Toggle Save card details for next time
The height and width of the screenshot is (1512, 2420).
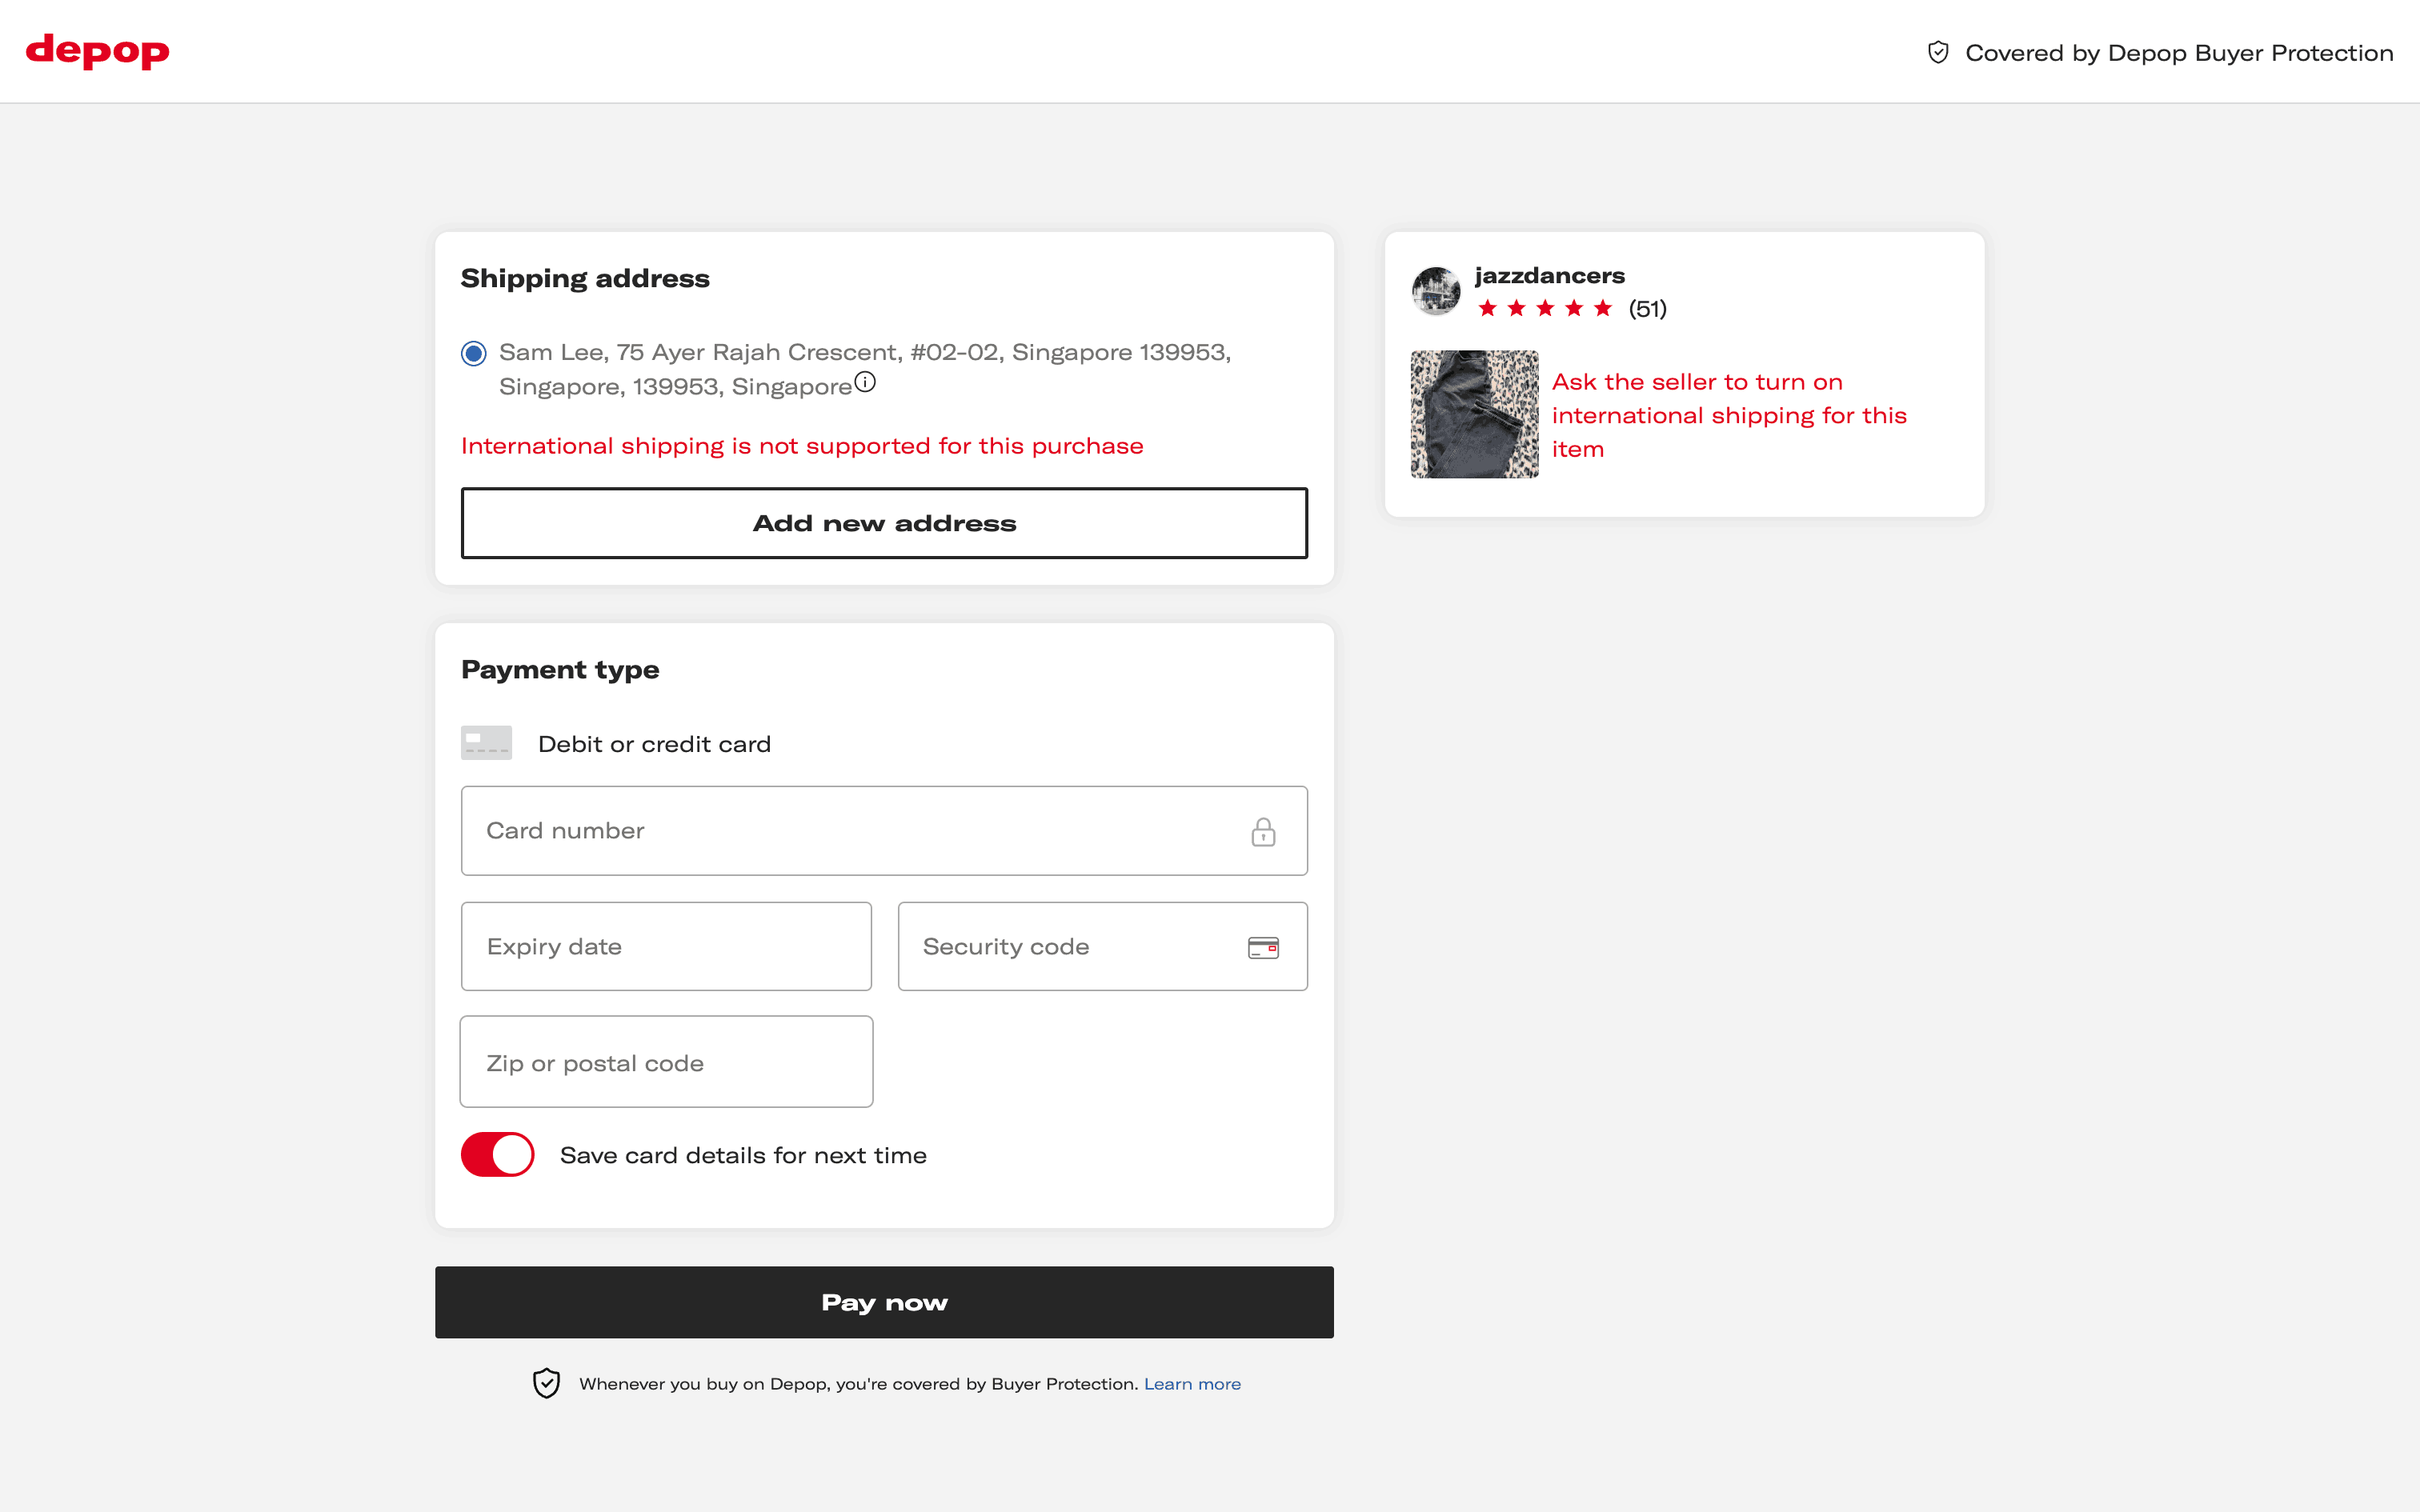497,1155
